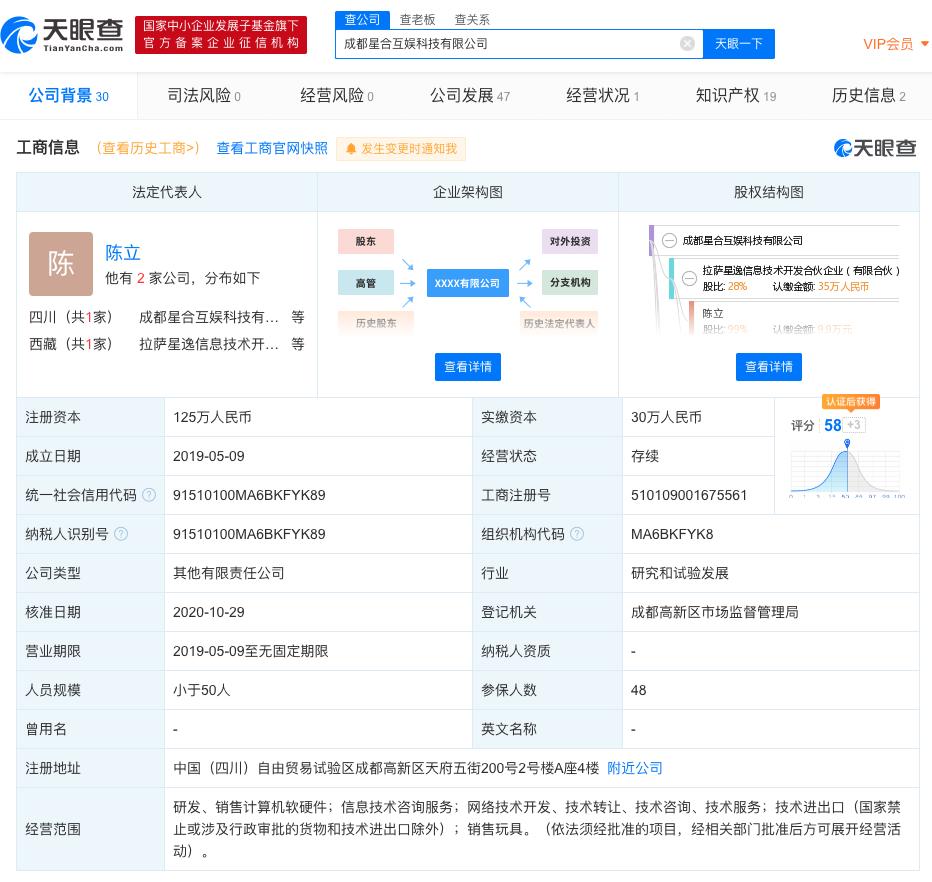
Task: Click help icon beside 统一社会信用代码
Action: coord(149,495)
